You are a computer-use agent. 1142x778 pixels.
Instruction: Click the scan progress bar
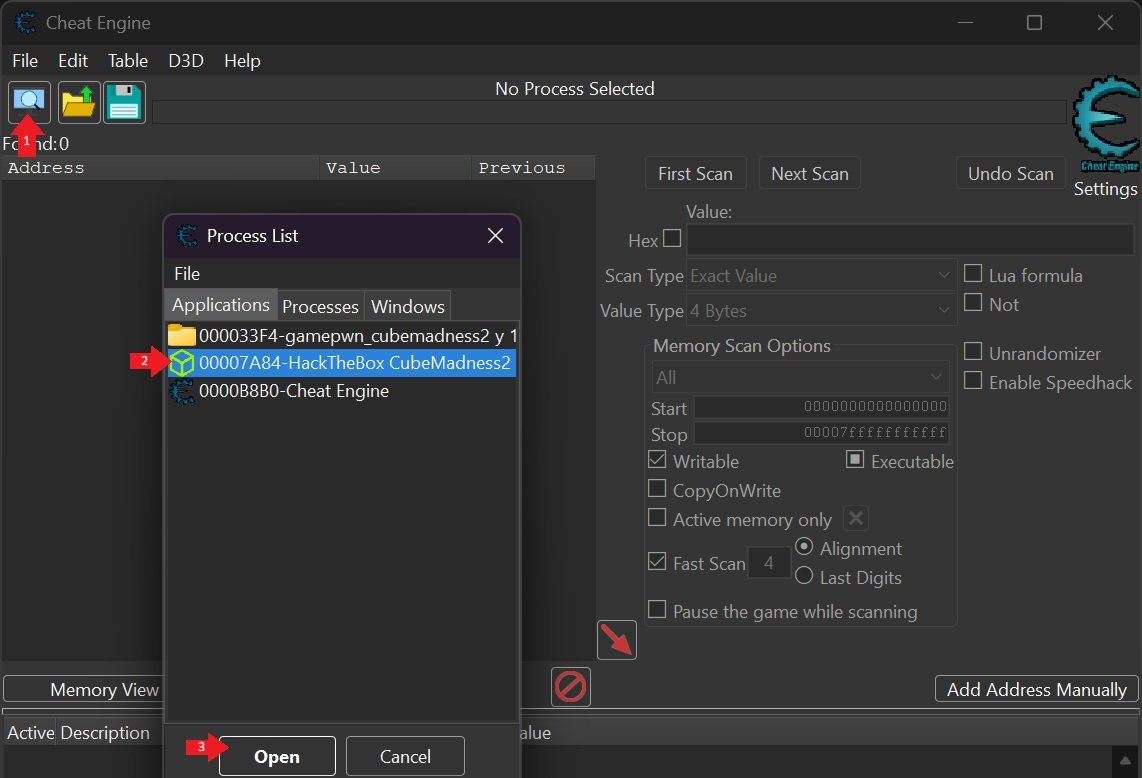pos(609,112)
